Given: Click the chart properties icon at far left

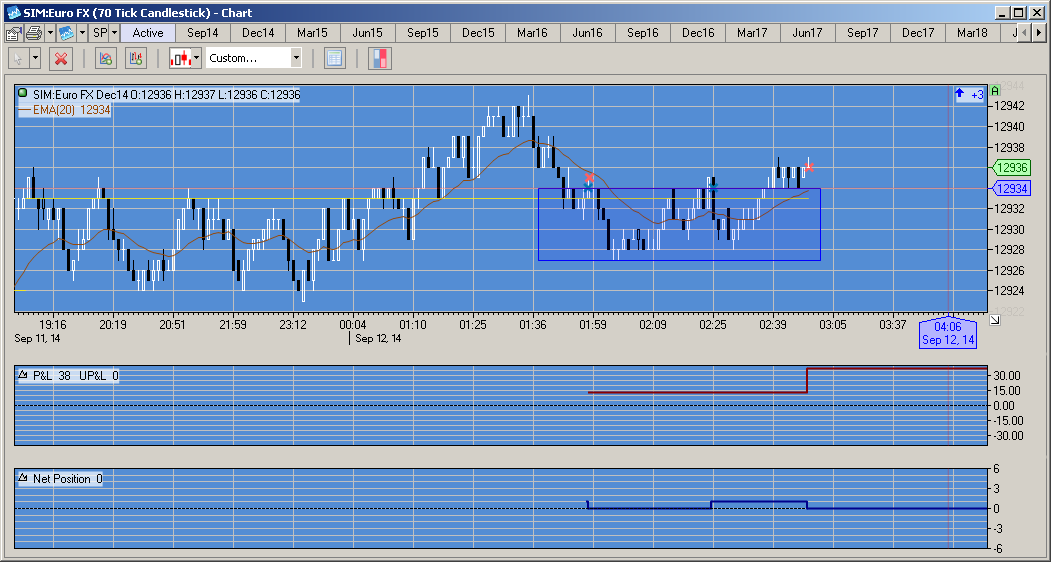Looking at the screenshot, I should (x=14, y=33).
